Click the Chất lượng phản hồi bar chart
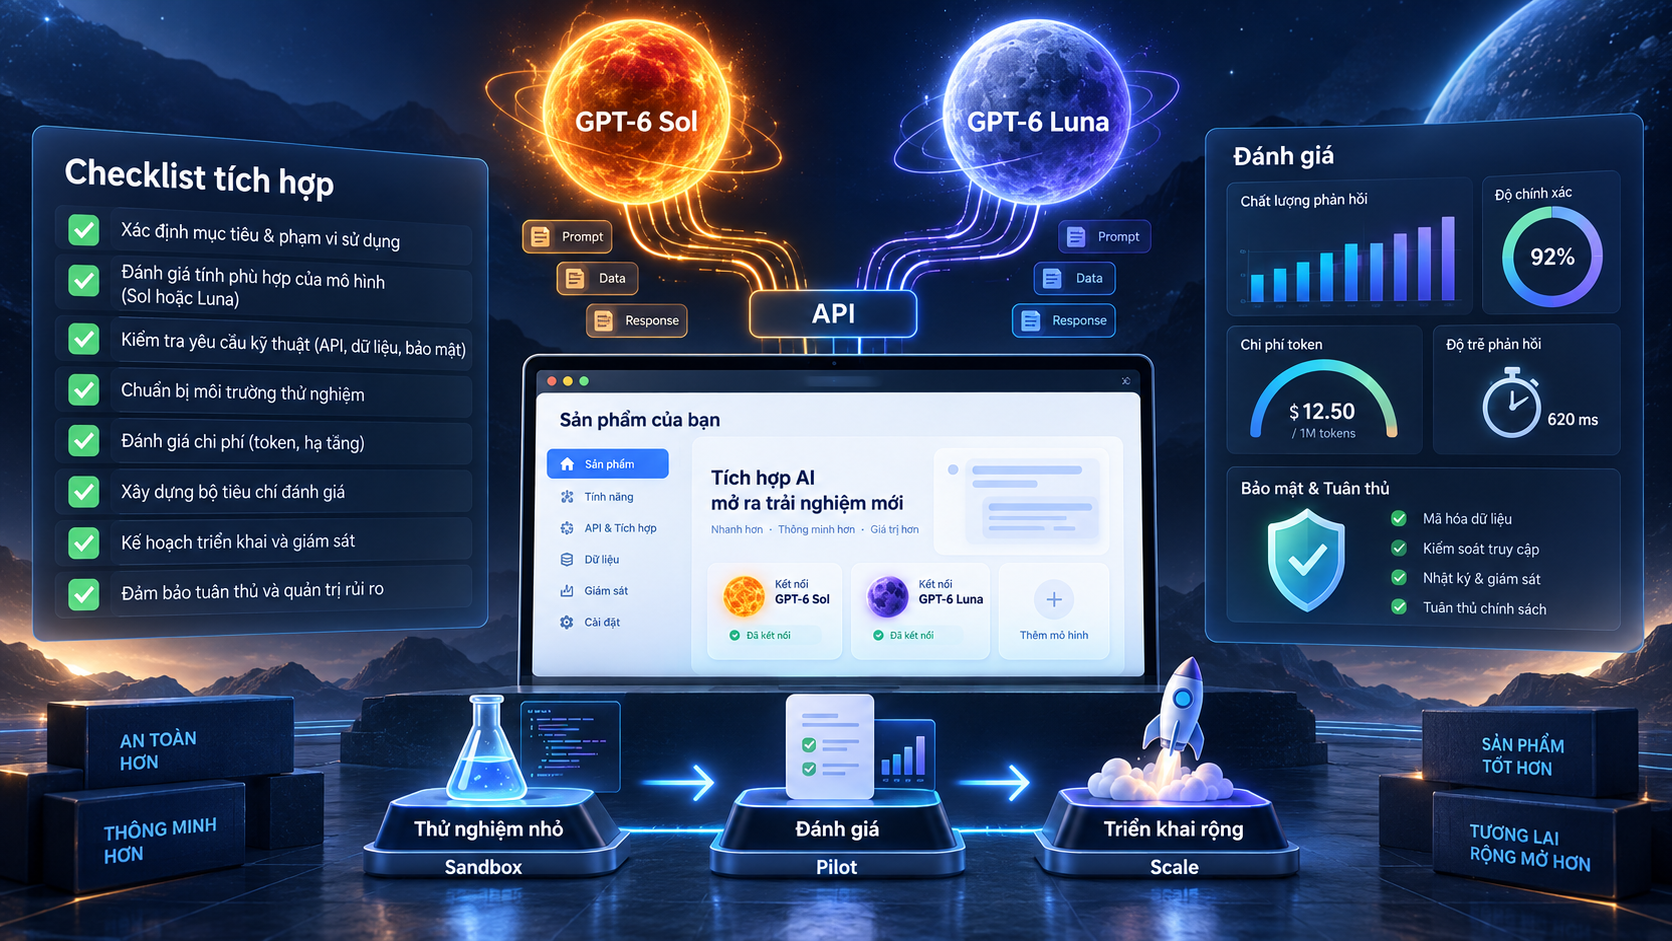This screenshot has height=941, width=1672. point(1348,258)
